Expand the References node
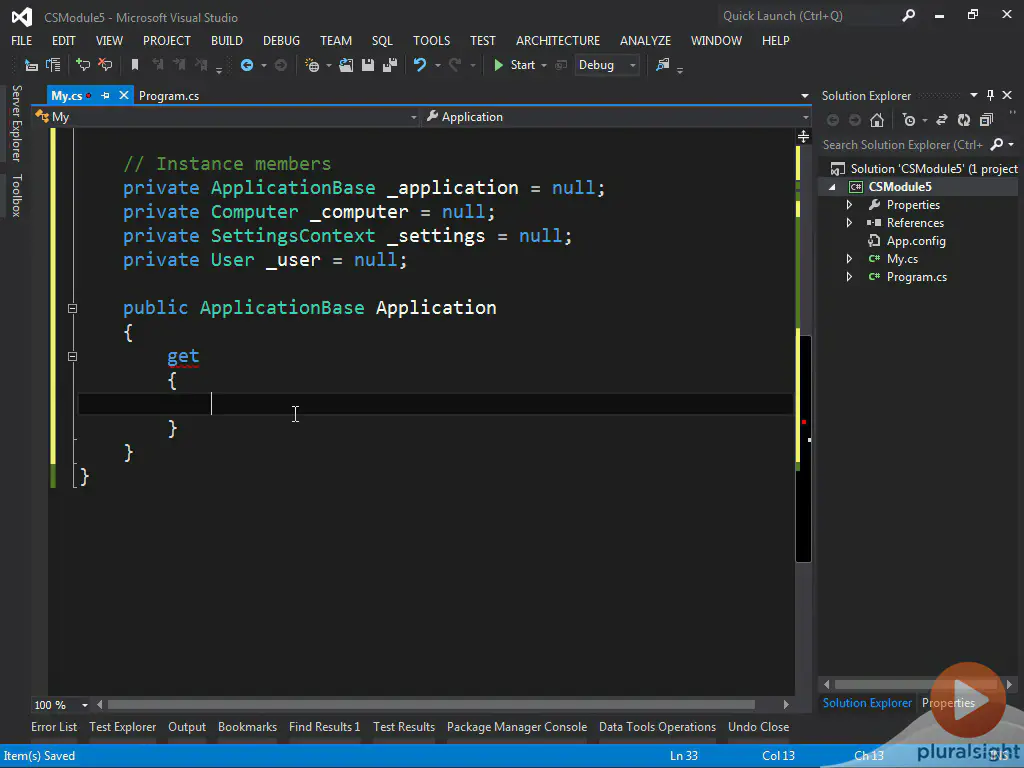 pyautogui.click(x=850, y=223)
